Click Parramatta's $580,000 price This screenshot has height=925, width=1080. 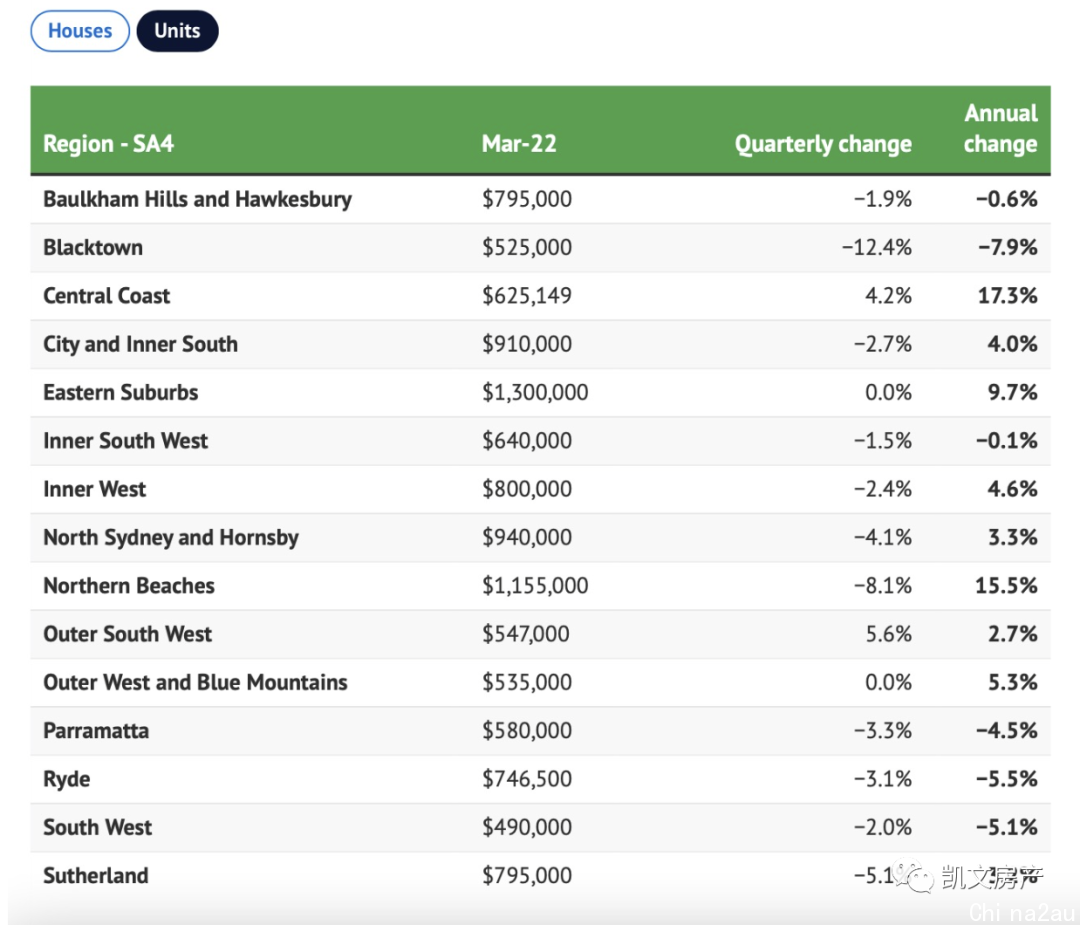point(527,730)
